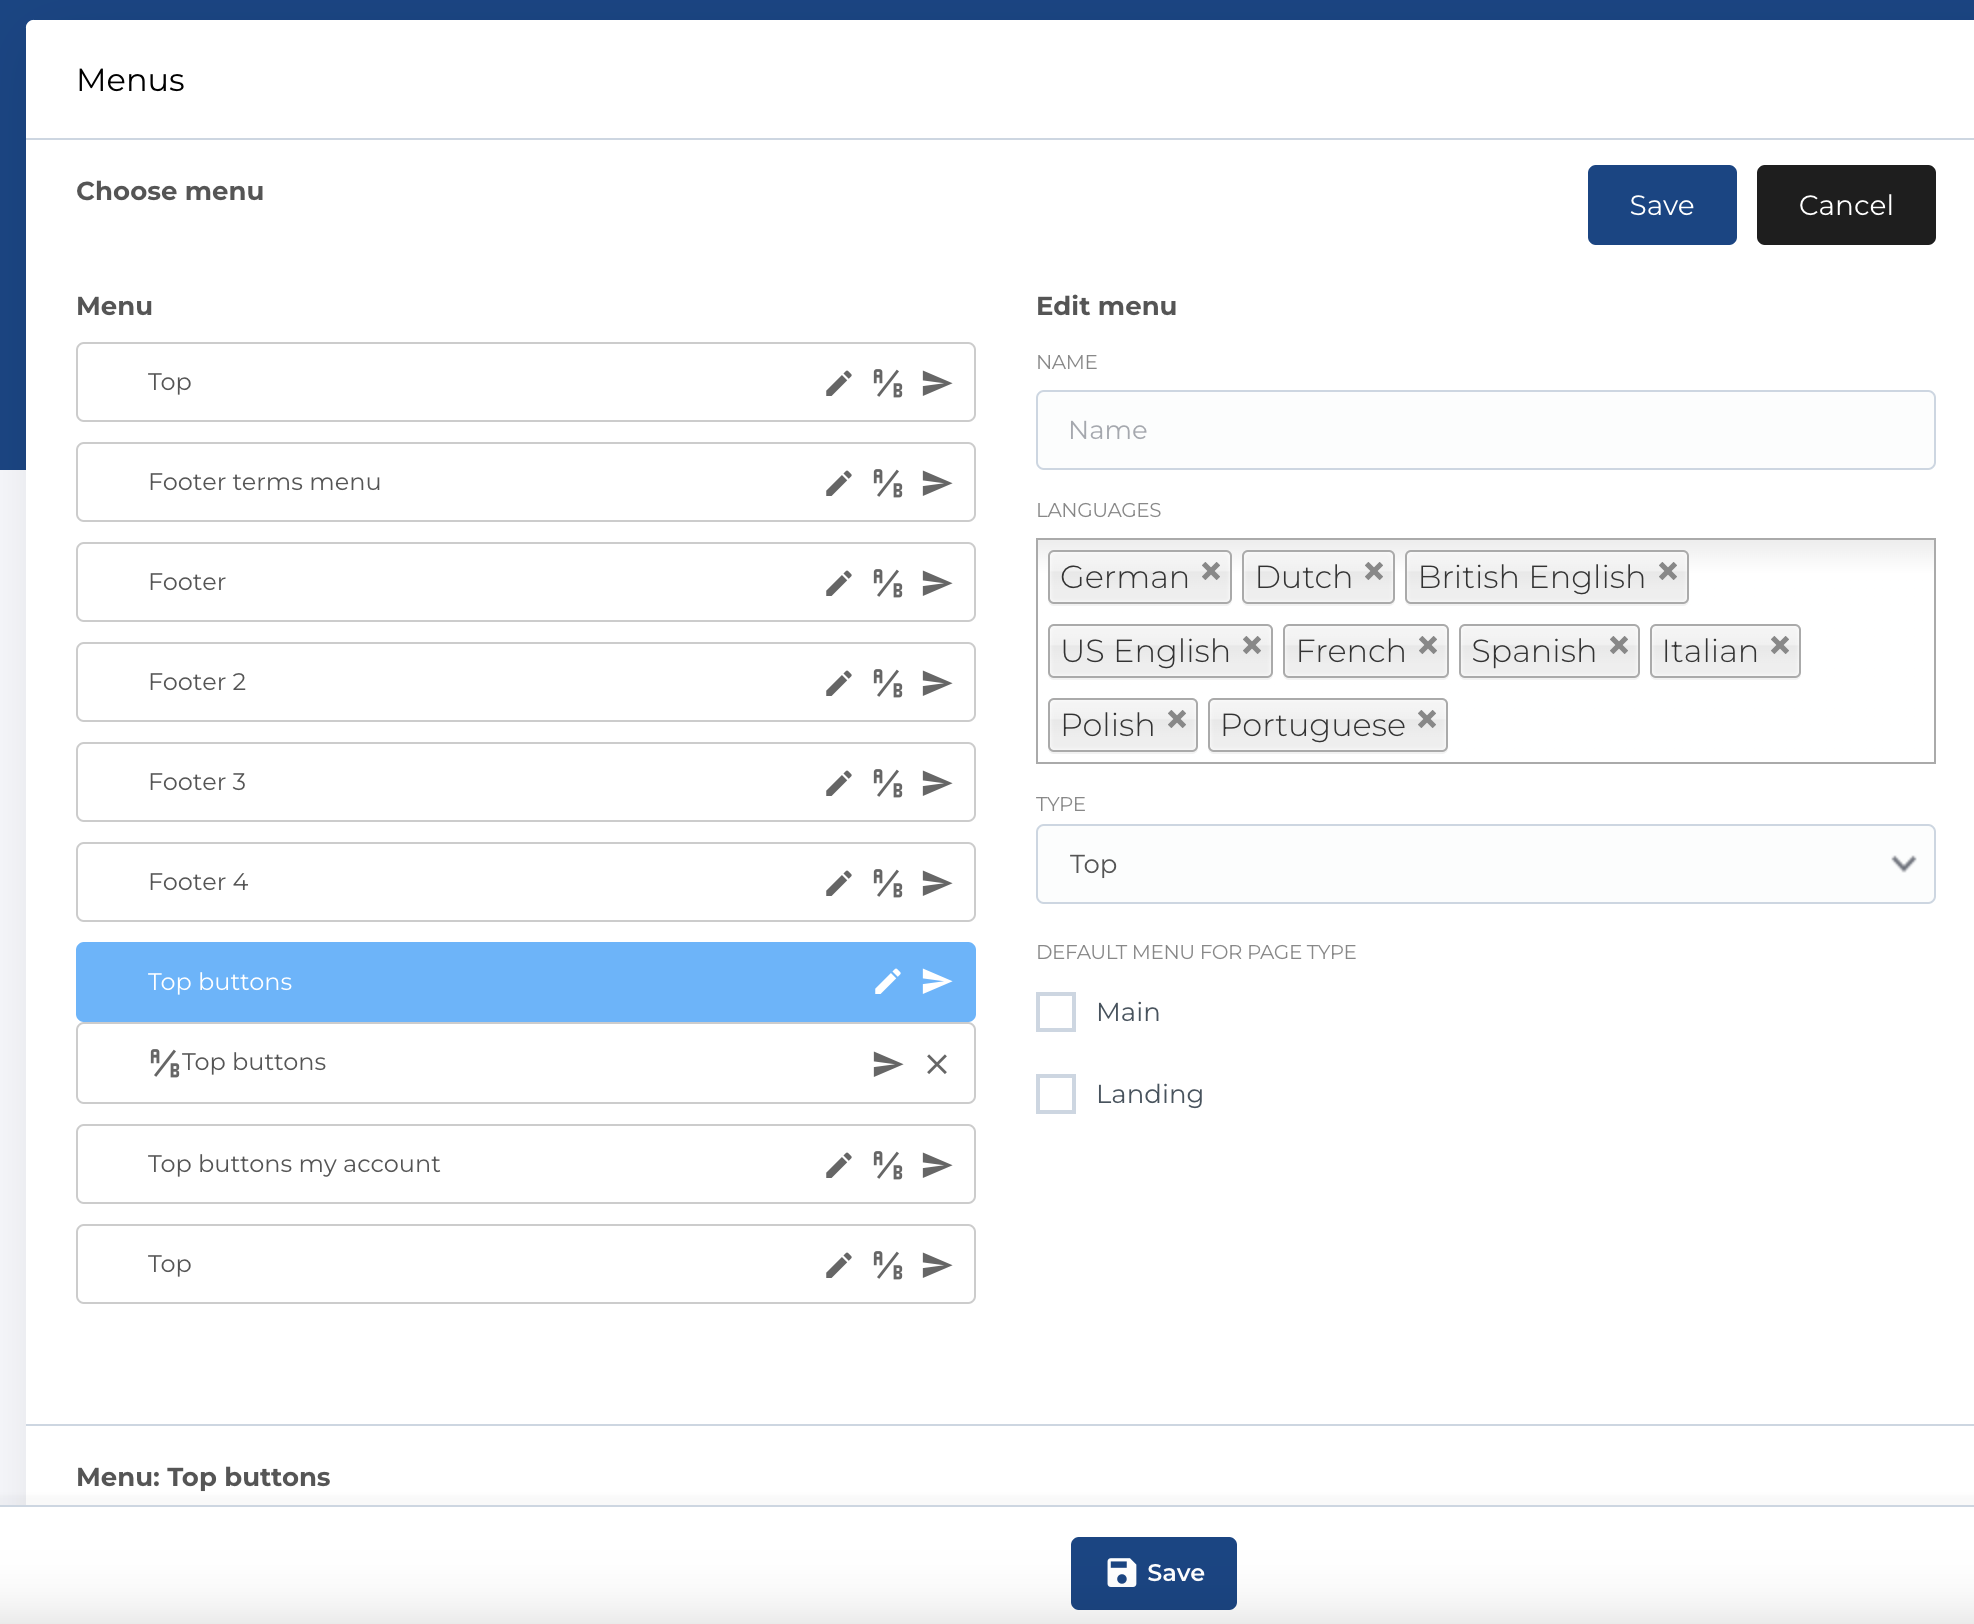The height and width of the screenshot is (1624, 1974).
Task: Enable the Main default menu checkbox
Action: point(1055,1011)
